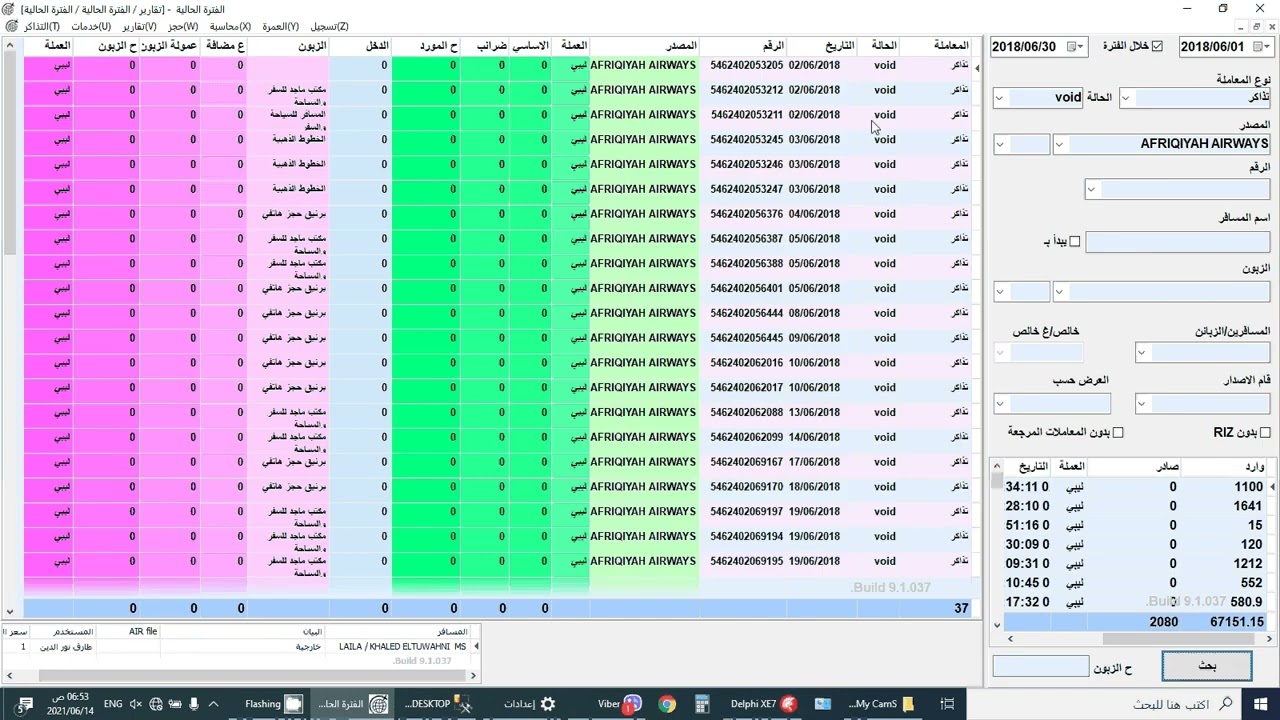Click the muted volume tray icon
The height and width of the screenshot is (720, 1280).
tap(135, 704)
